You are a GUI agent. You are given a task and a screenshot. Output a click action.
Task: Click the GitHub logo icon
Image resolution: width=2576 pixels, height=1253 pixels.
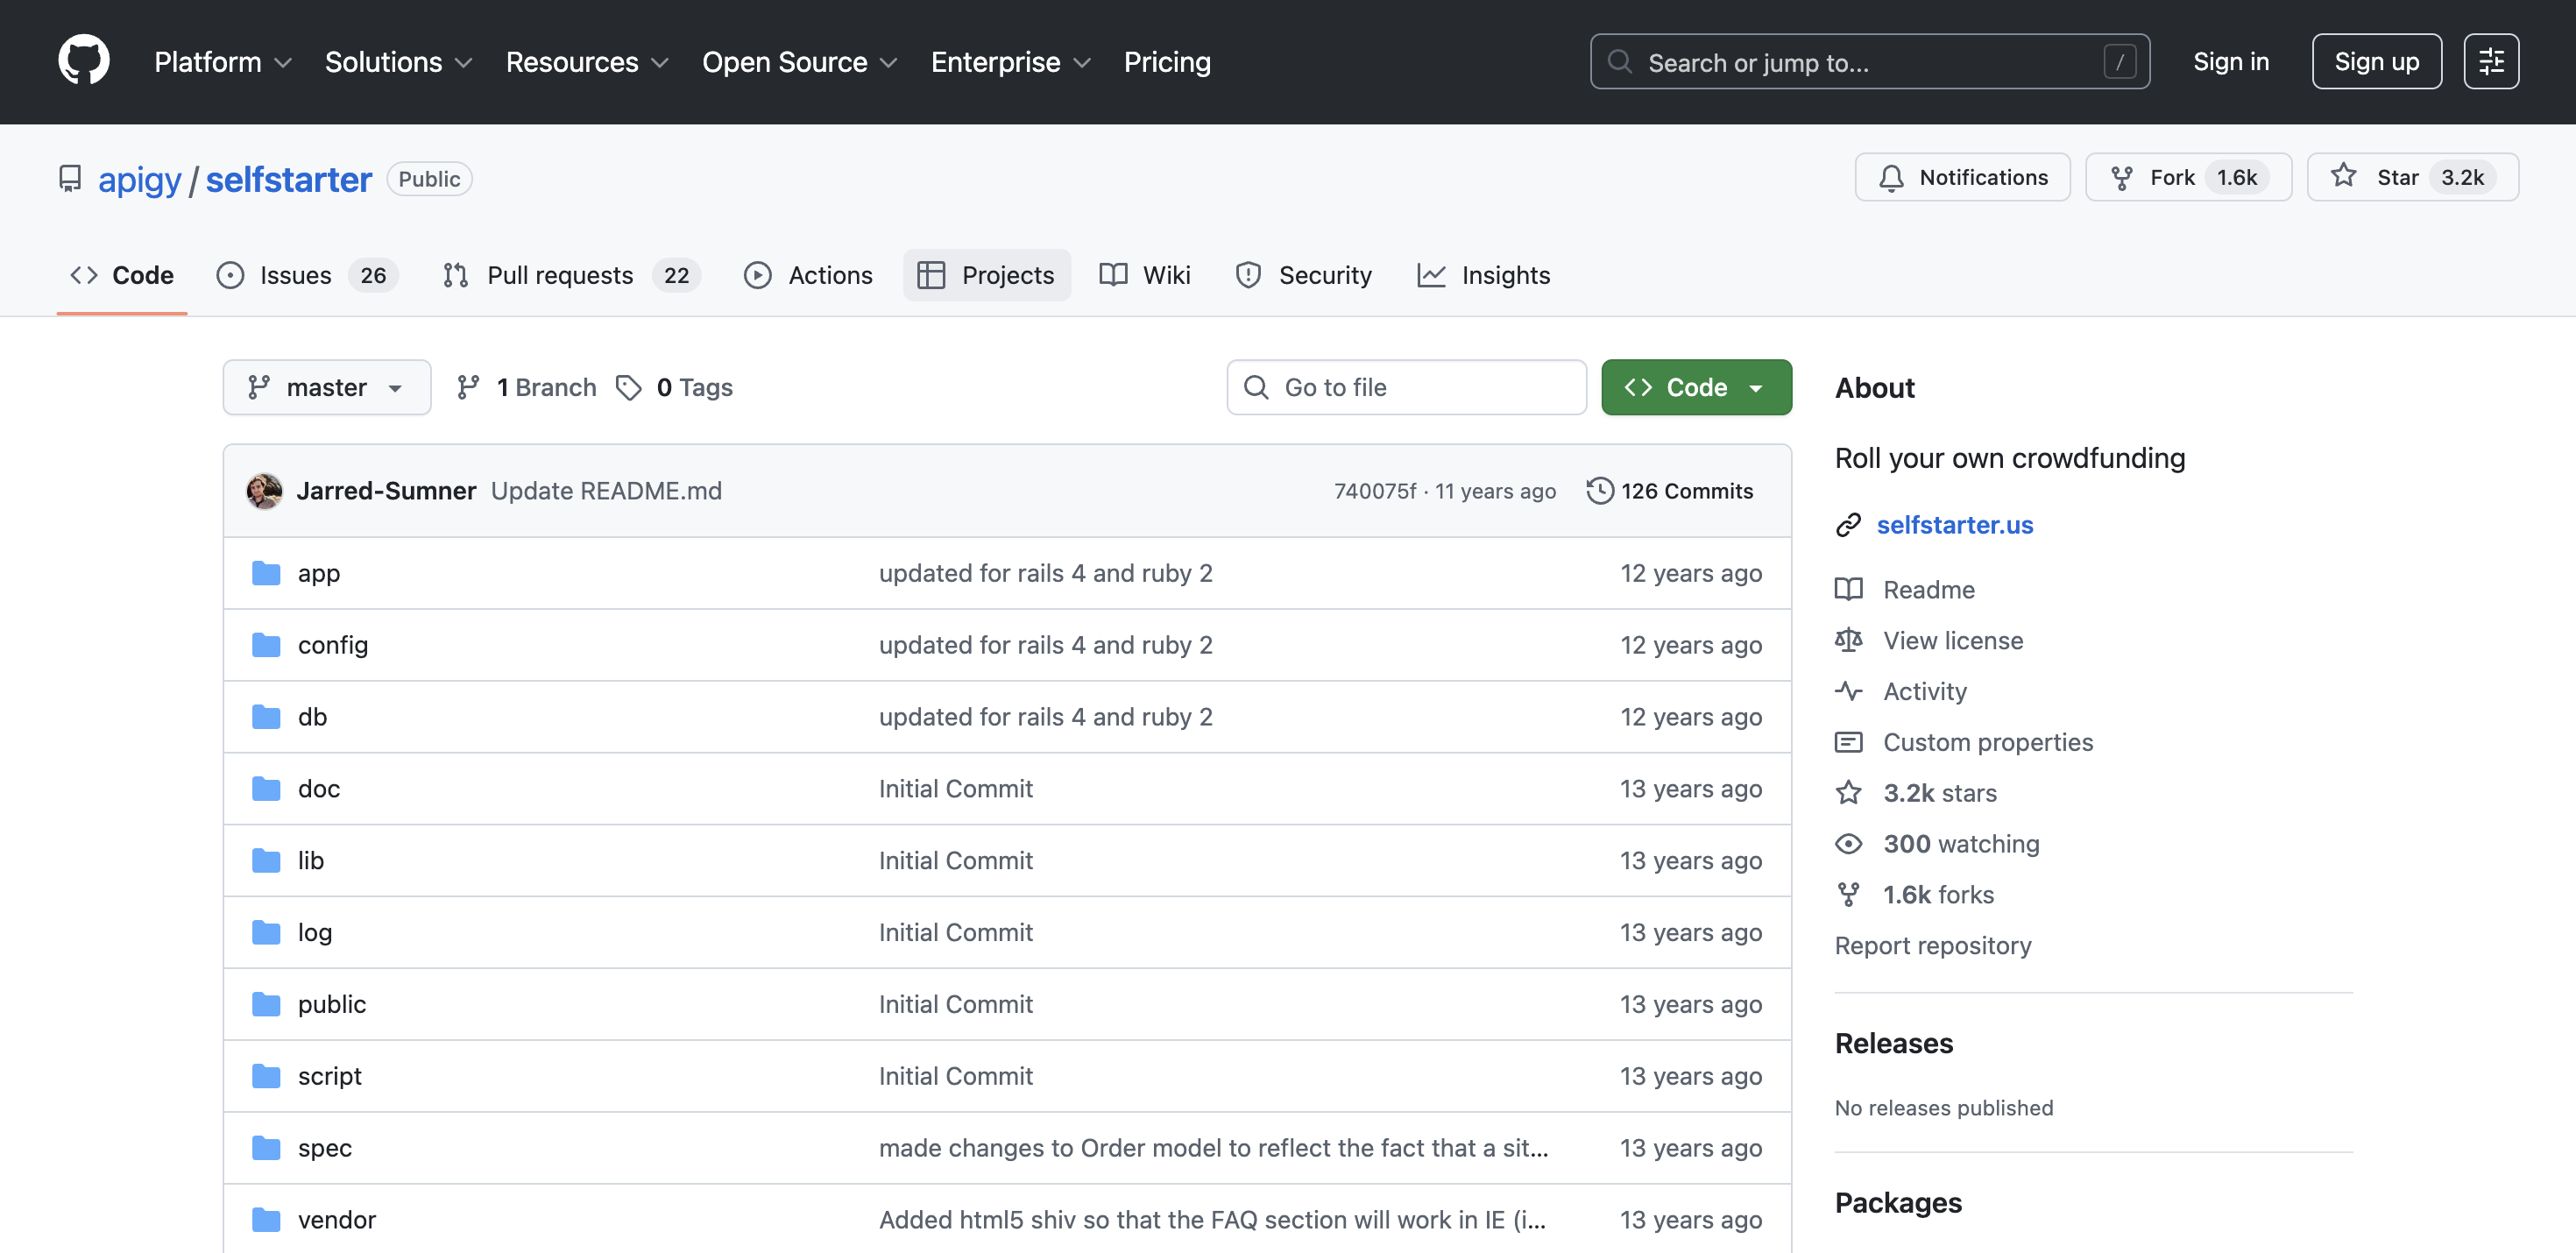point(84,61)
